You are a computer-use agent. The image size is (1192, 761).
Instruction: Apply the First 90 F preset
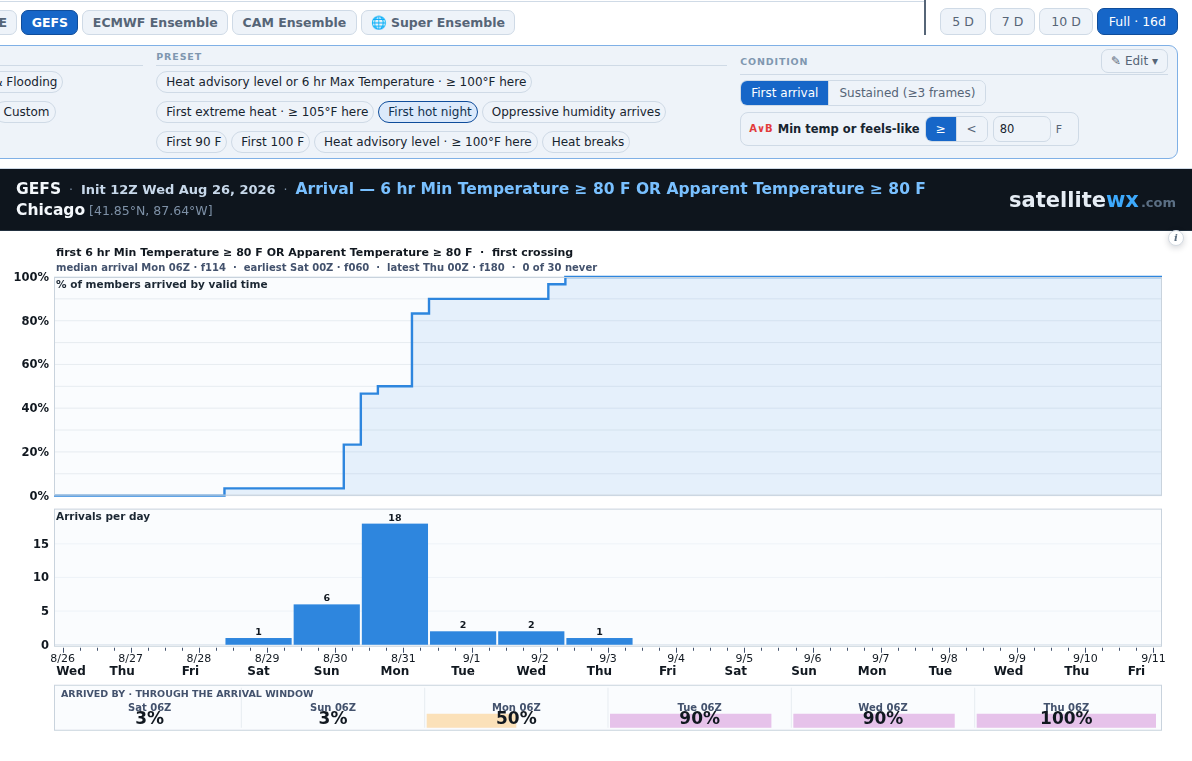pyautogui.click(x=192, y=141)
